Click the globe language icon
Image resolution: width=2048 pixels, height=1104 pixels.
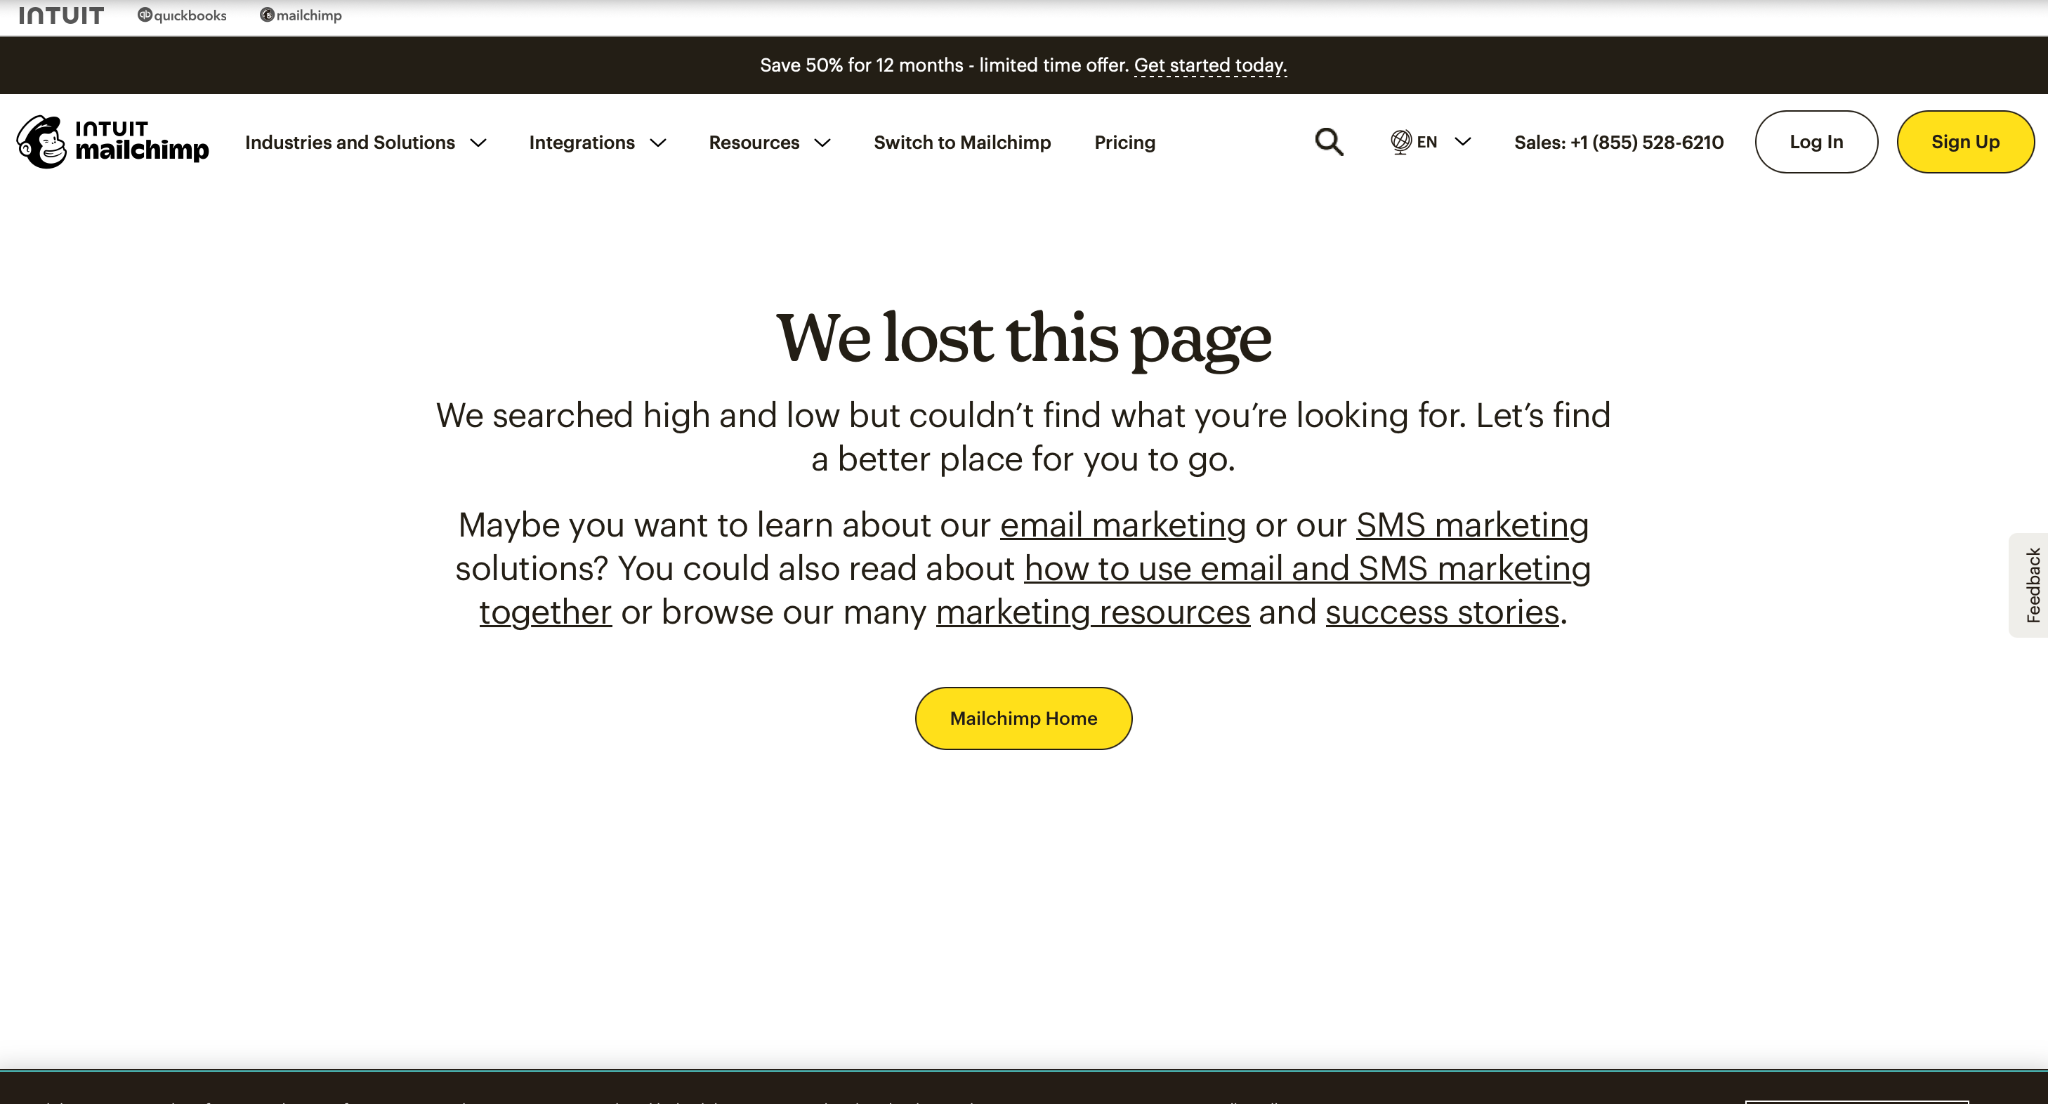coord(1401,142)
